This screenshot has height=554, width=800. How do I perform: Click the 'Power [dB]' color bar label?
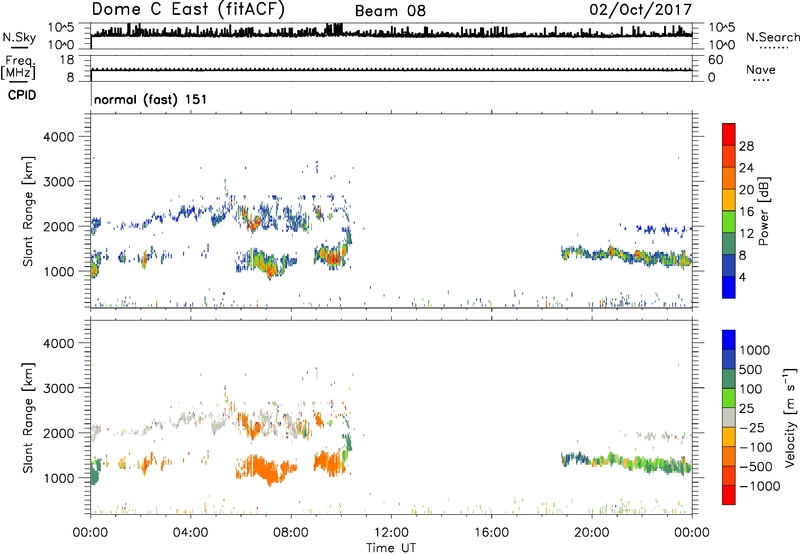763,211
